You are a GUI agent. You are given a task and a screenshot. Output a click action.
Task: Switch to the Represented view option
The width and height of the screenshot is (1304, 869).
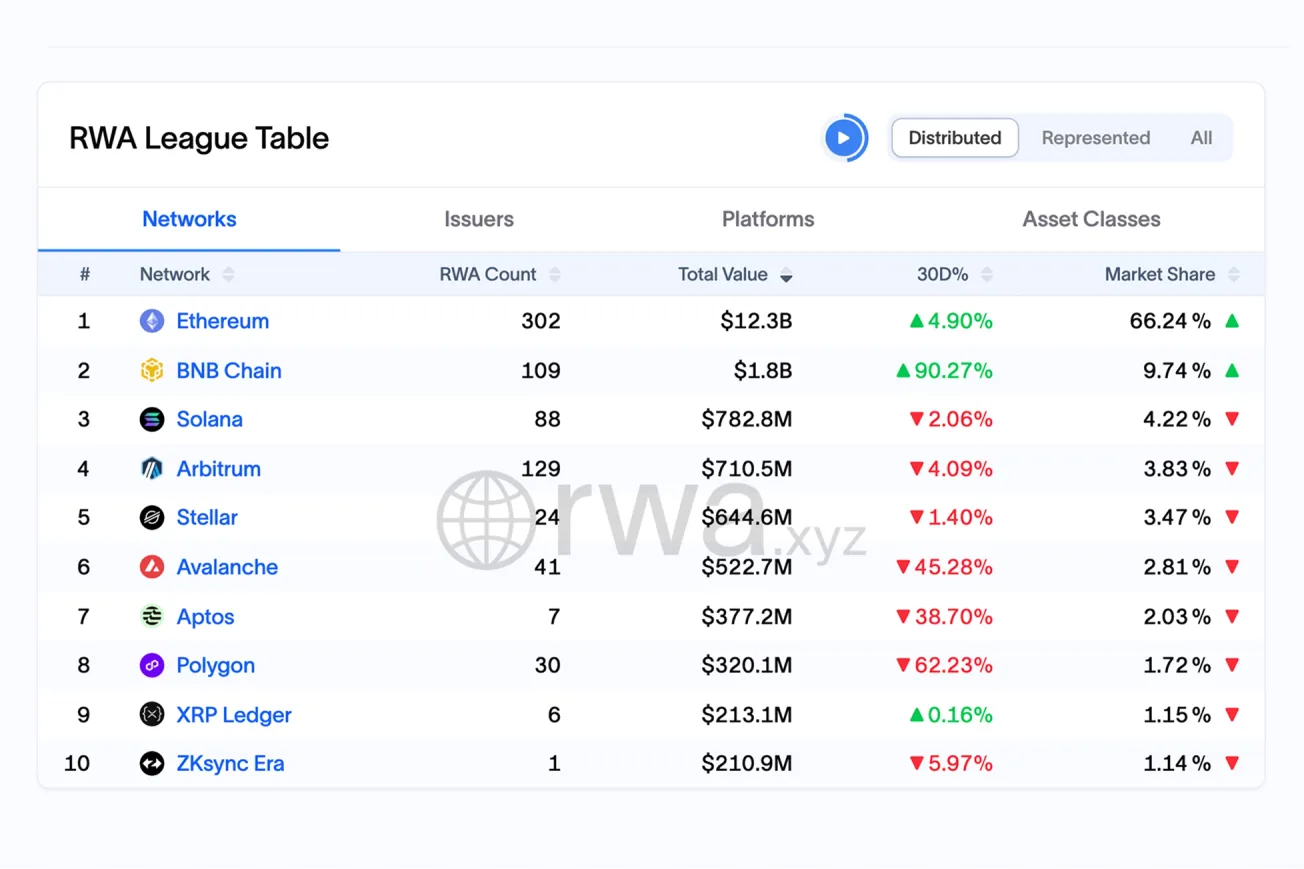[1095, 138]
